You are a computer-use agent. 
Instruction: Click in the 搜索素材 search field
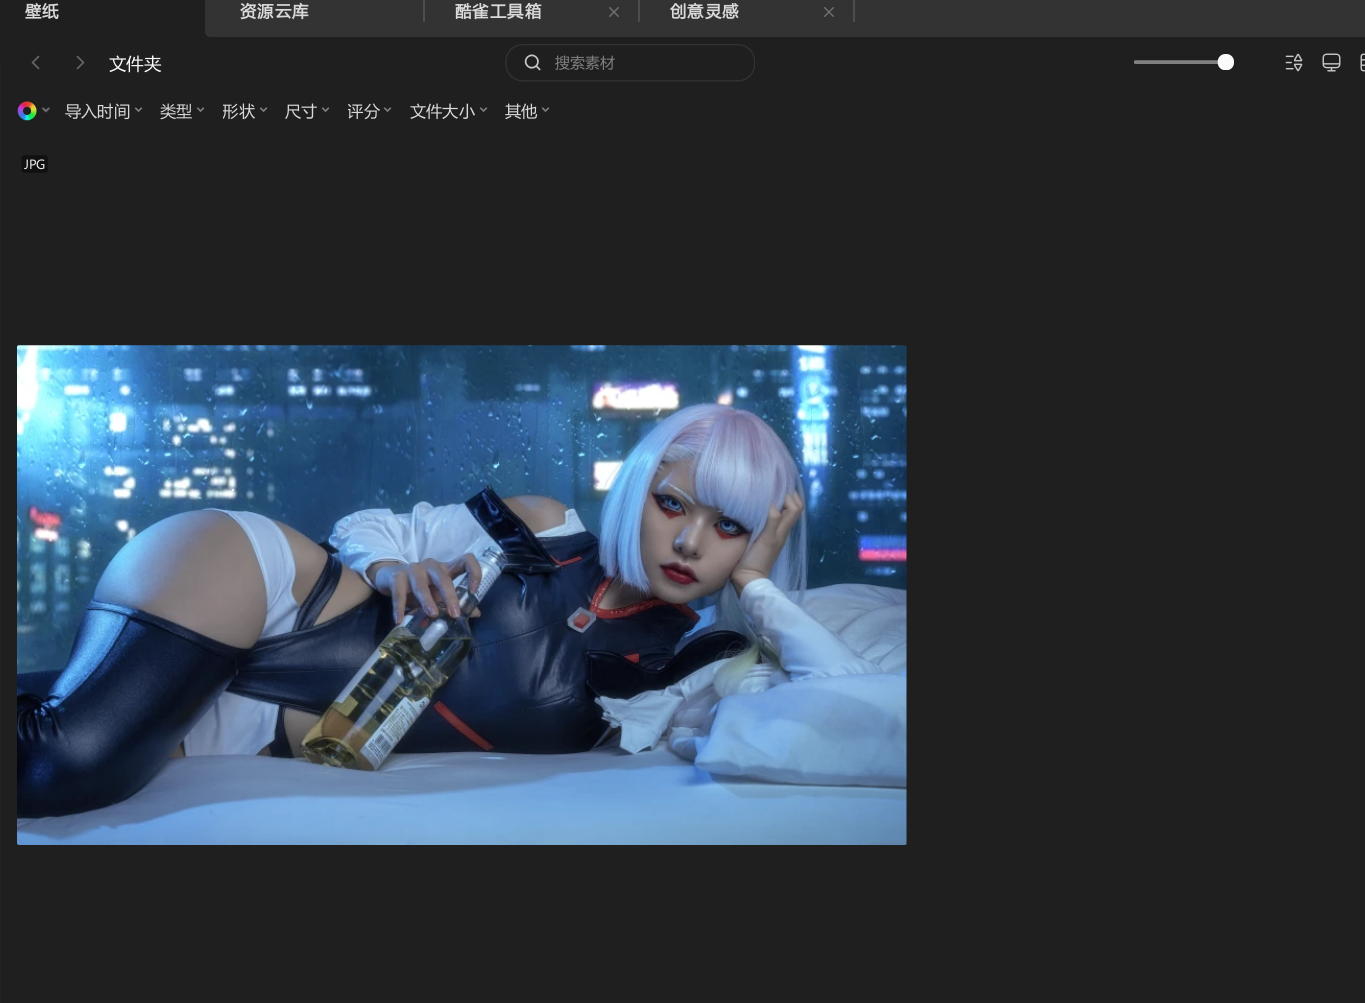[x=630, y=63]
